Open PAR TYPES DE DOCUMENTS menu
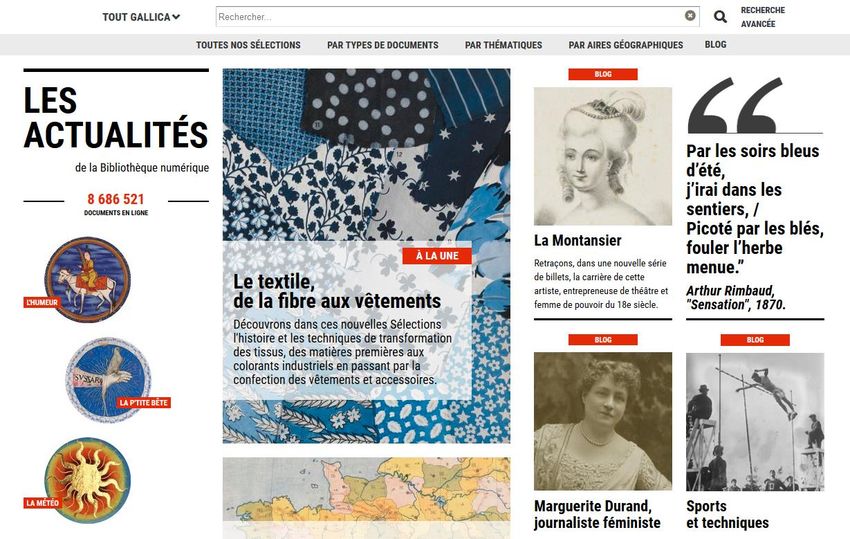The height and width of the screenshot is (539, 850). tap(383, 45)
